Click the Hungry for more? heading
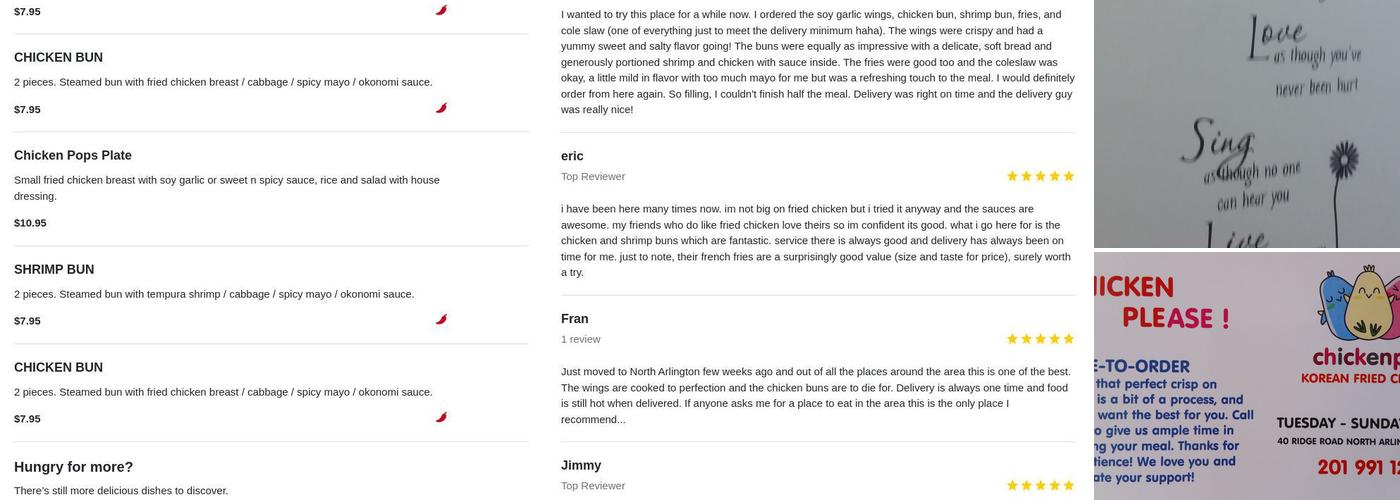Viewport: 1400px width, 500px height. [73, 467]
